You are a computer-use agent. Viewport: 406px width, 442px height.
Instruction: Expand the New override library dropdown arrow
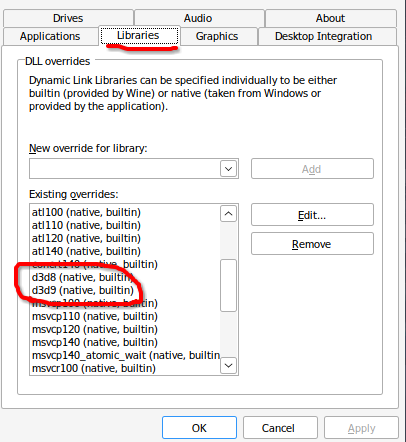pyautogui.click(x=228, y=169)
